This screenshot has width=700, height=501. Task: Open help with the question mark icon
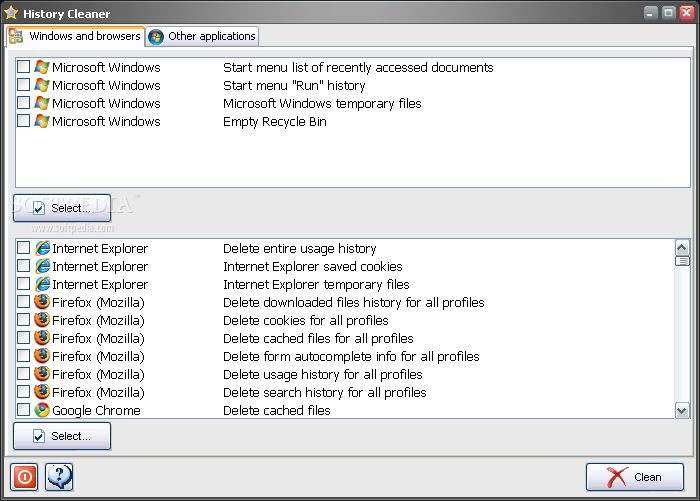59,477
